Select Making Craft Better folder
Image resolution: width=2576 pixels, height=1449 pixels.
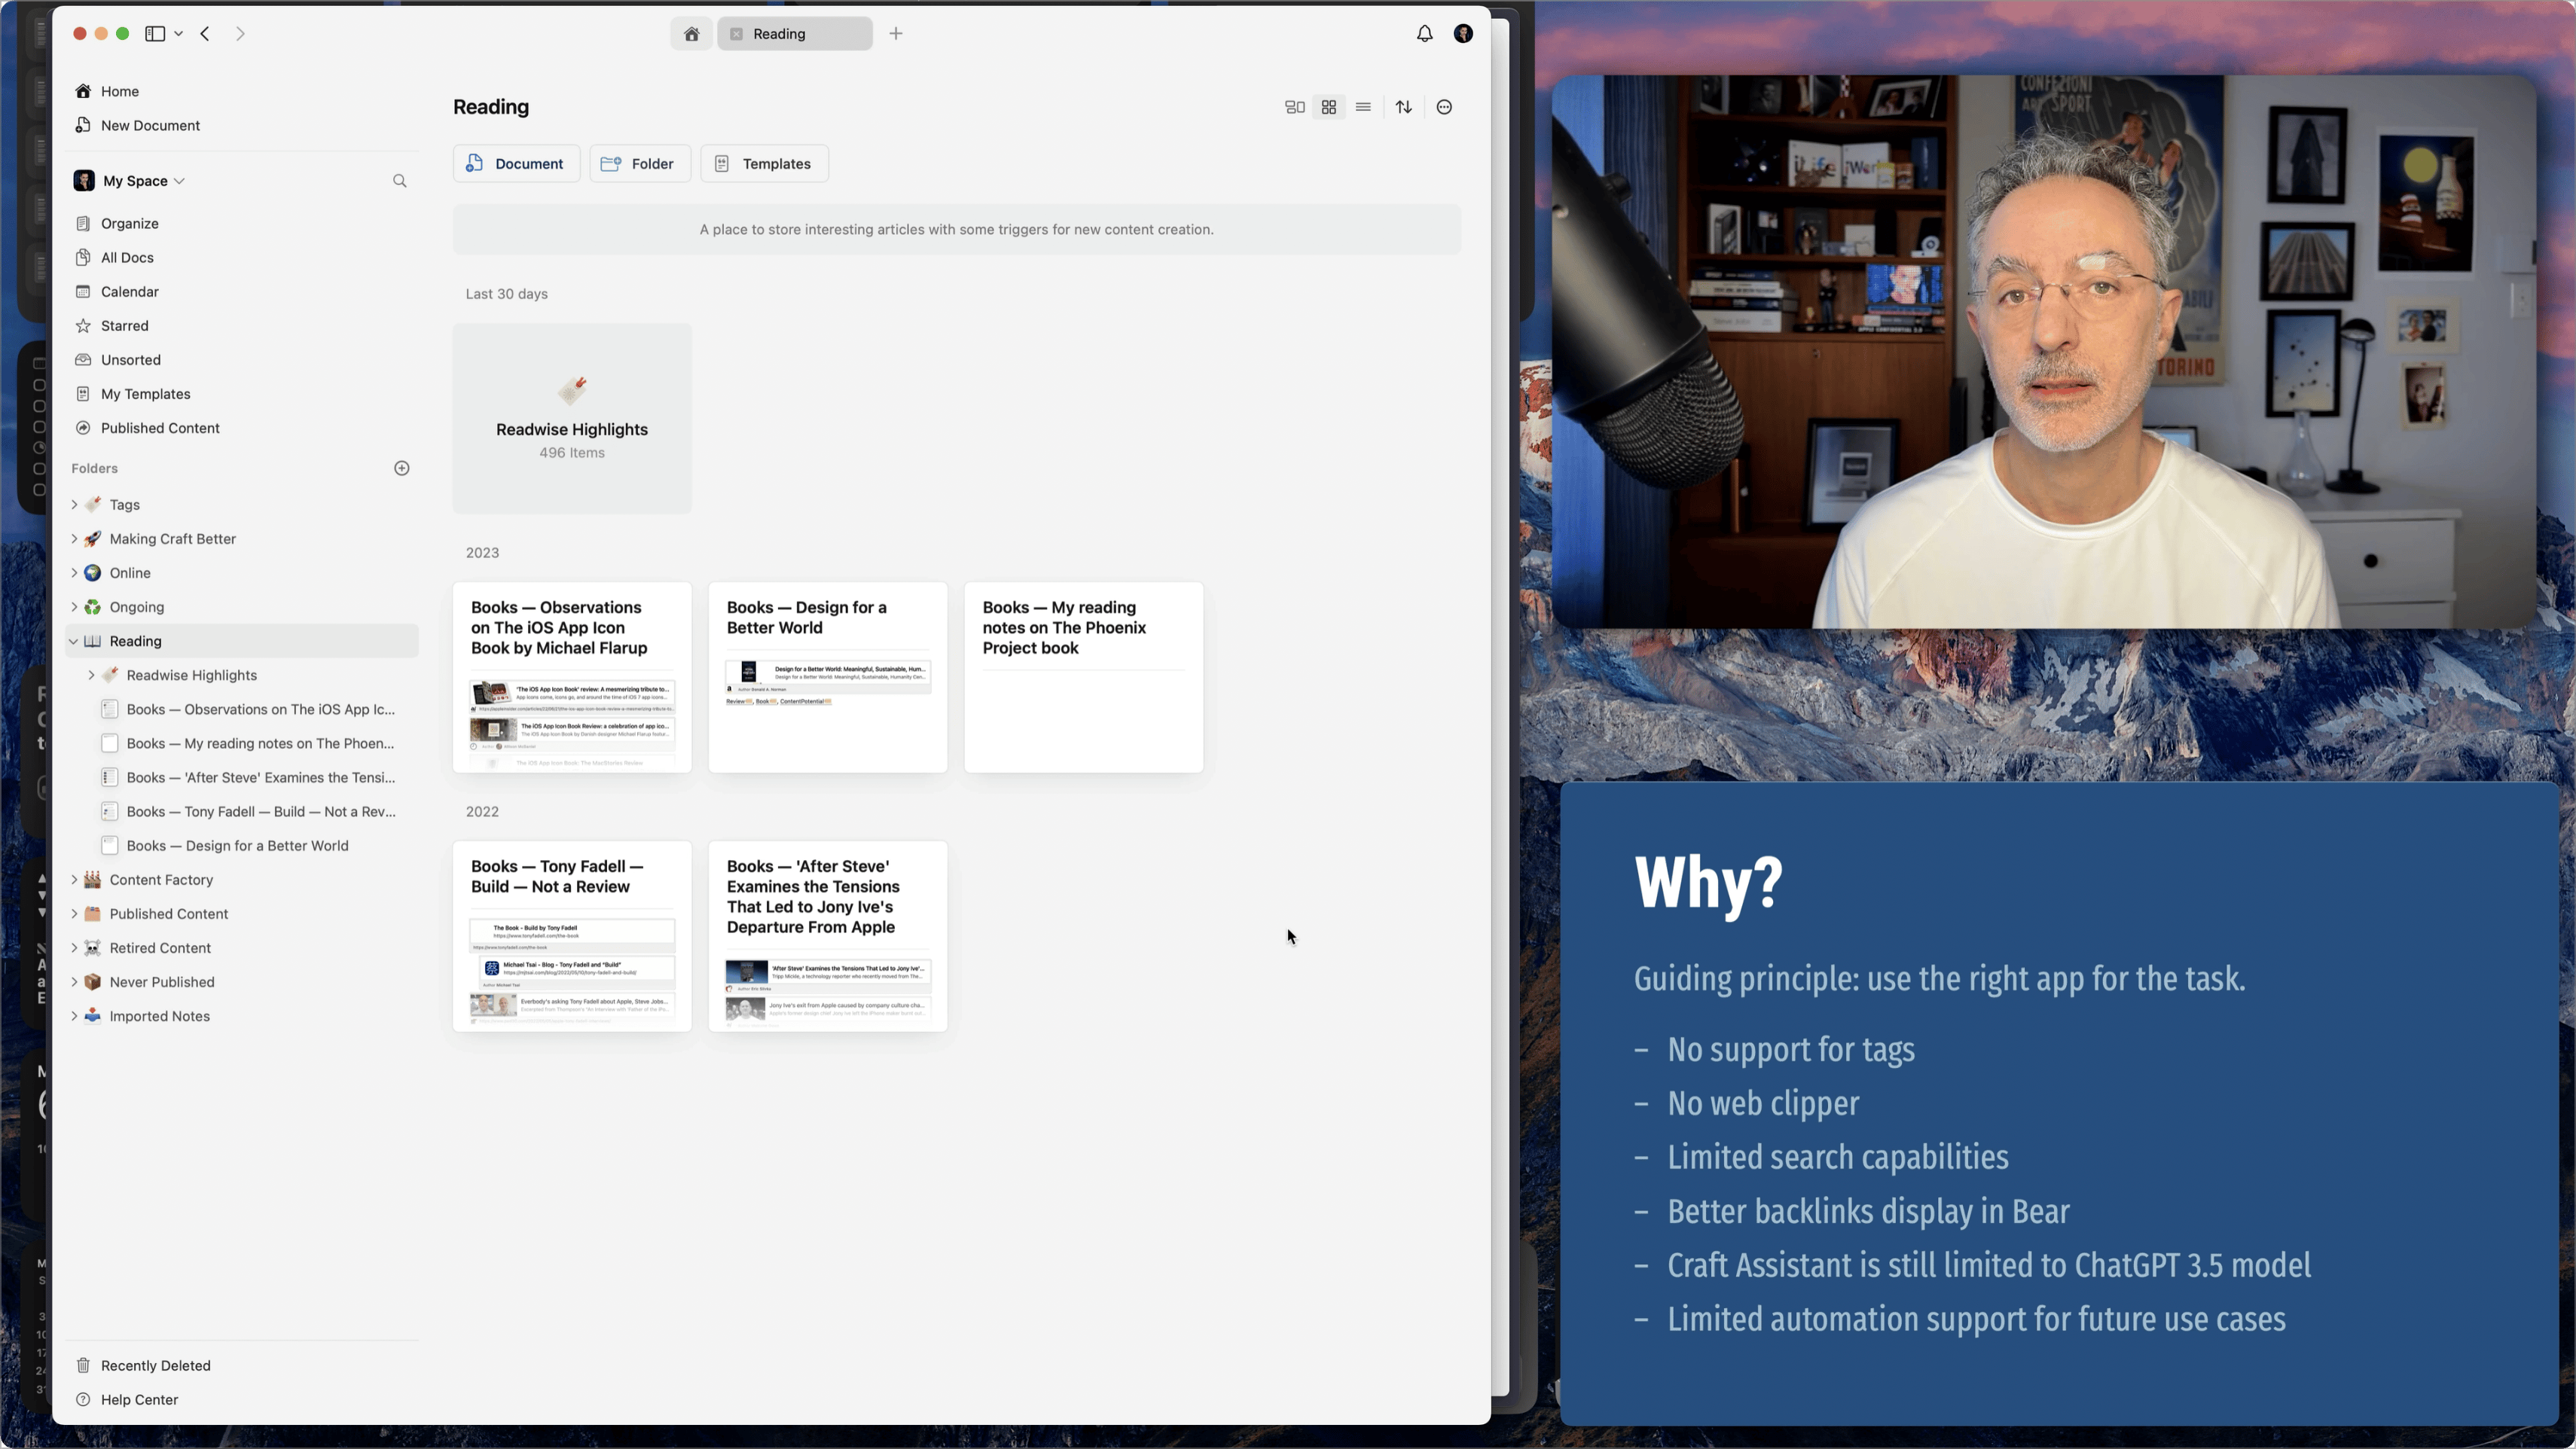pos(242,538)
